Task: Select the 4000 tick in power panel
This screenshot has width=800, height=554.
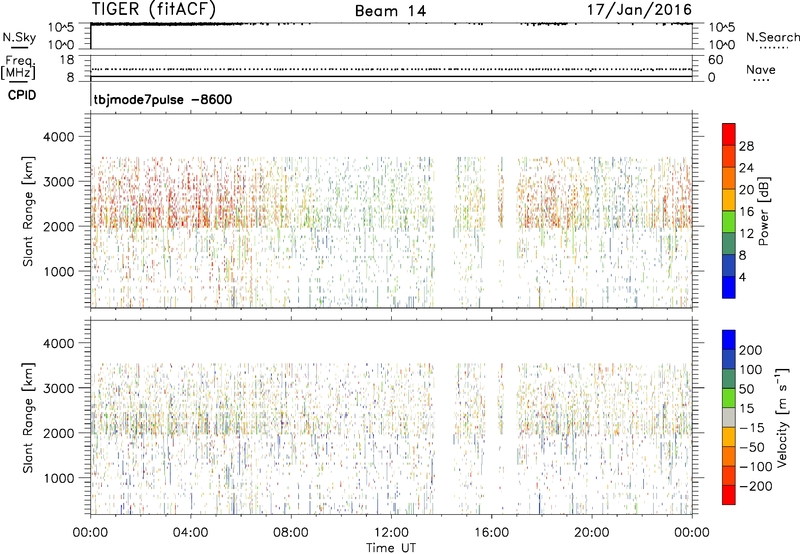Action: 59,137
